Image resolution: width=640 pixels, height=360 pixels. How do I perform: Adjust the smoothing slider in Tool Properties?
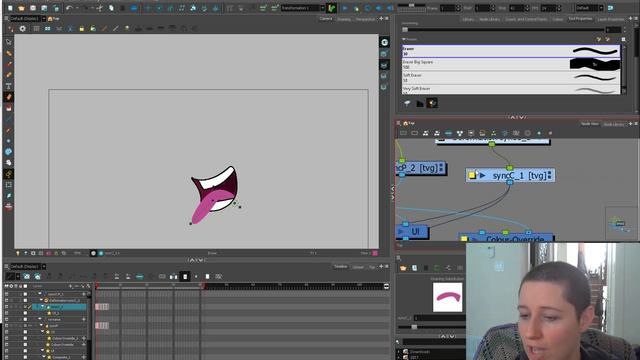pyautogui.click(x=503, y=29)
